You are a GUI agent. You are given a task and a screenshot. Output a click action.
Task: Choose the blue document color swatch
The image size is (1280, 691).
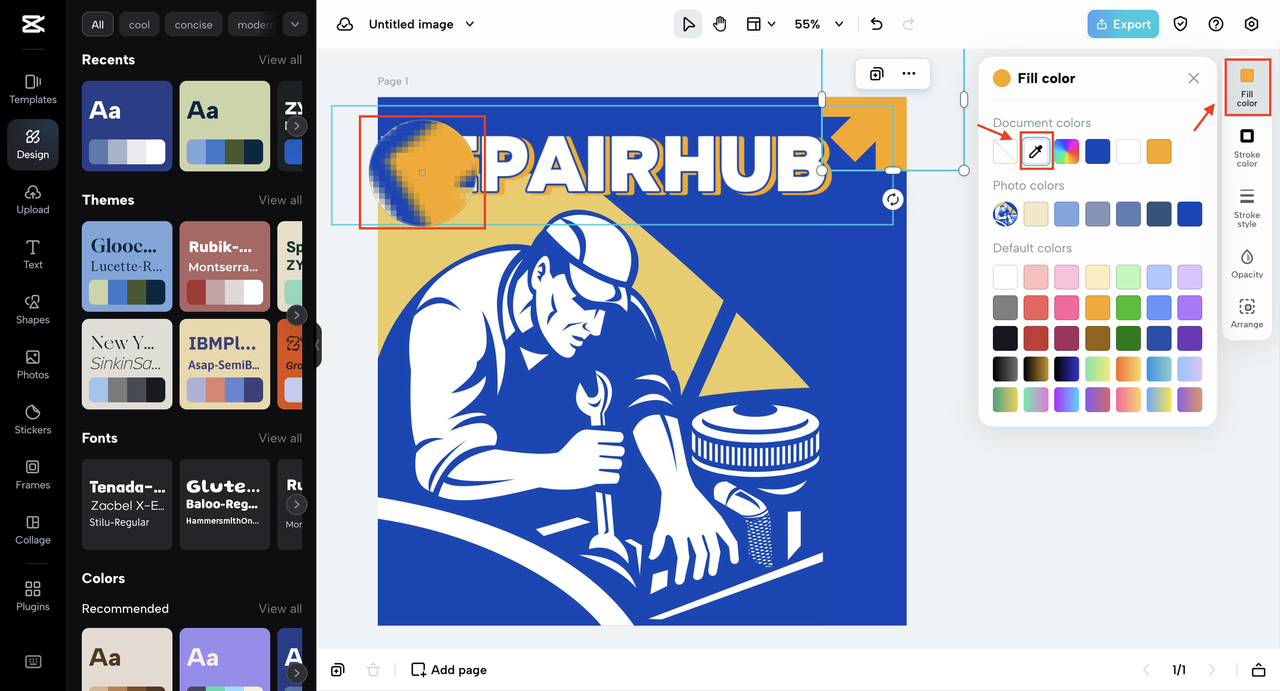tap(1098, 152)
